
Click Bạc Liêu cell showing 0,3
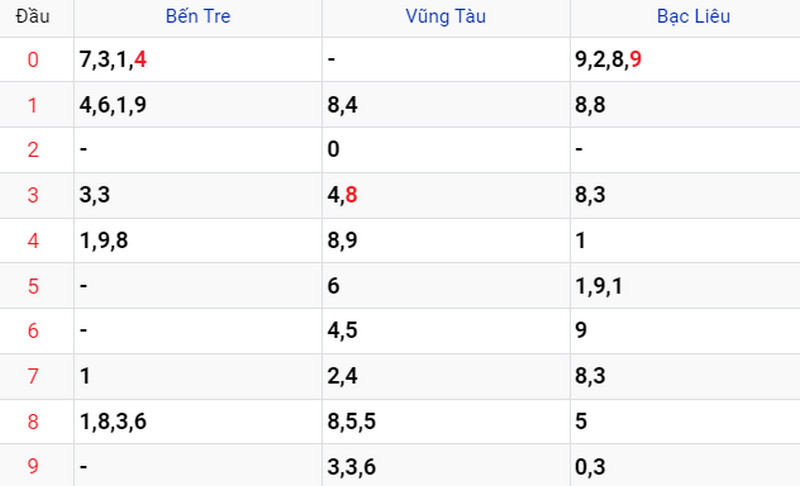click(685, 466)
